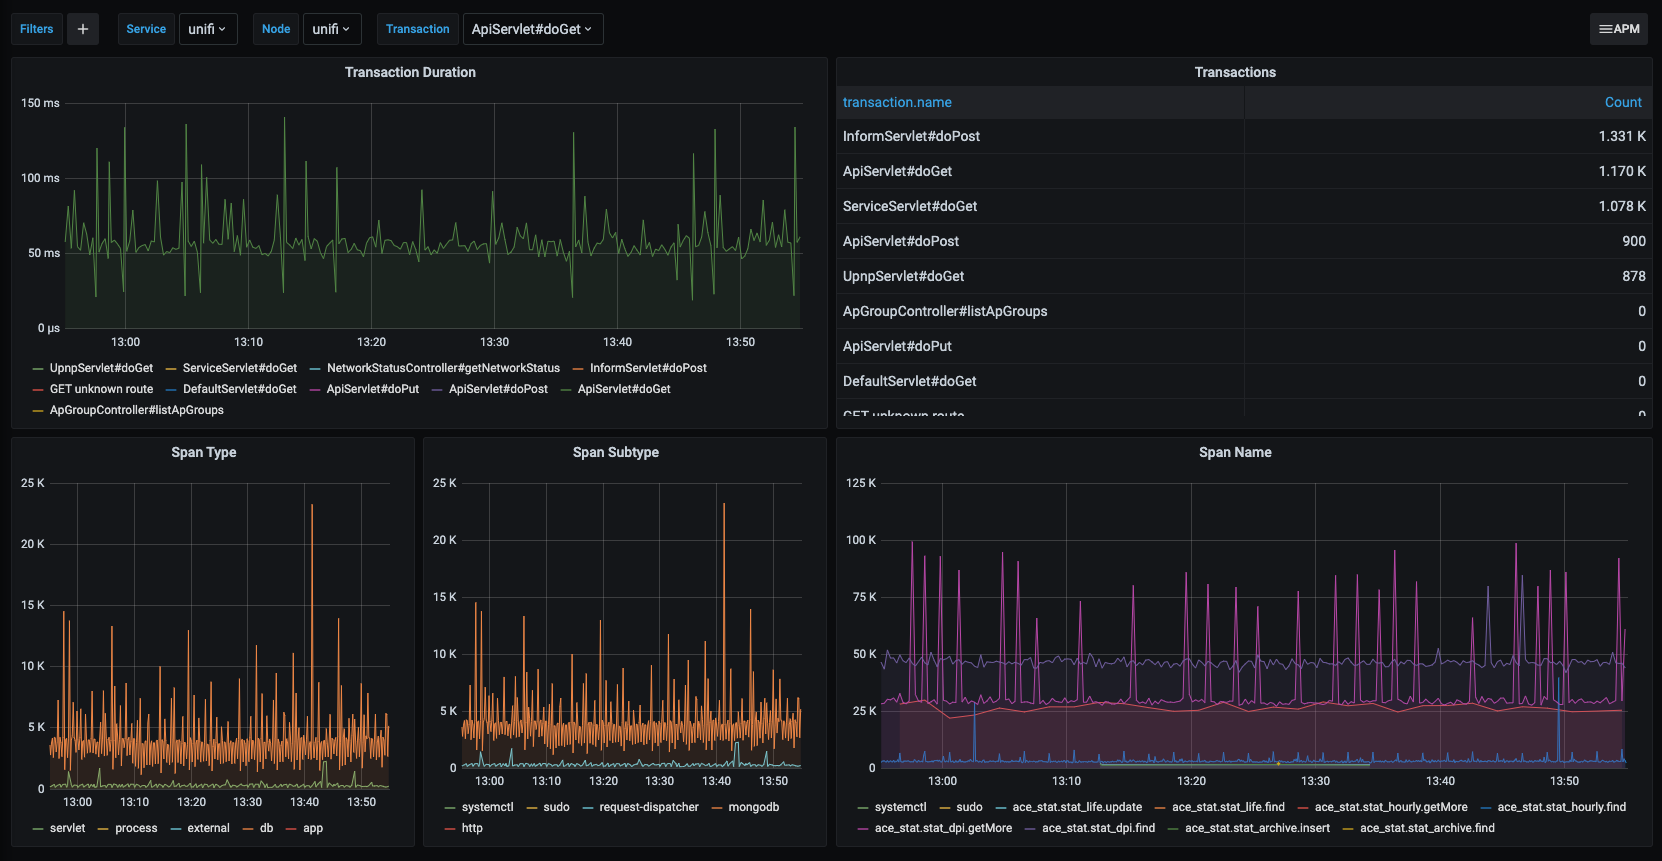Toggle UpnpServlet#doGet series in Transaction Duration legend
Screen dimensions: 1662x861
click(x=101, y=368)
